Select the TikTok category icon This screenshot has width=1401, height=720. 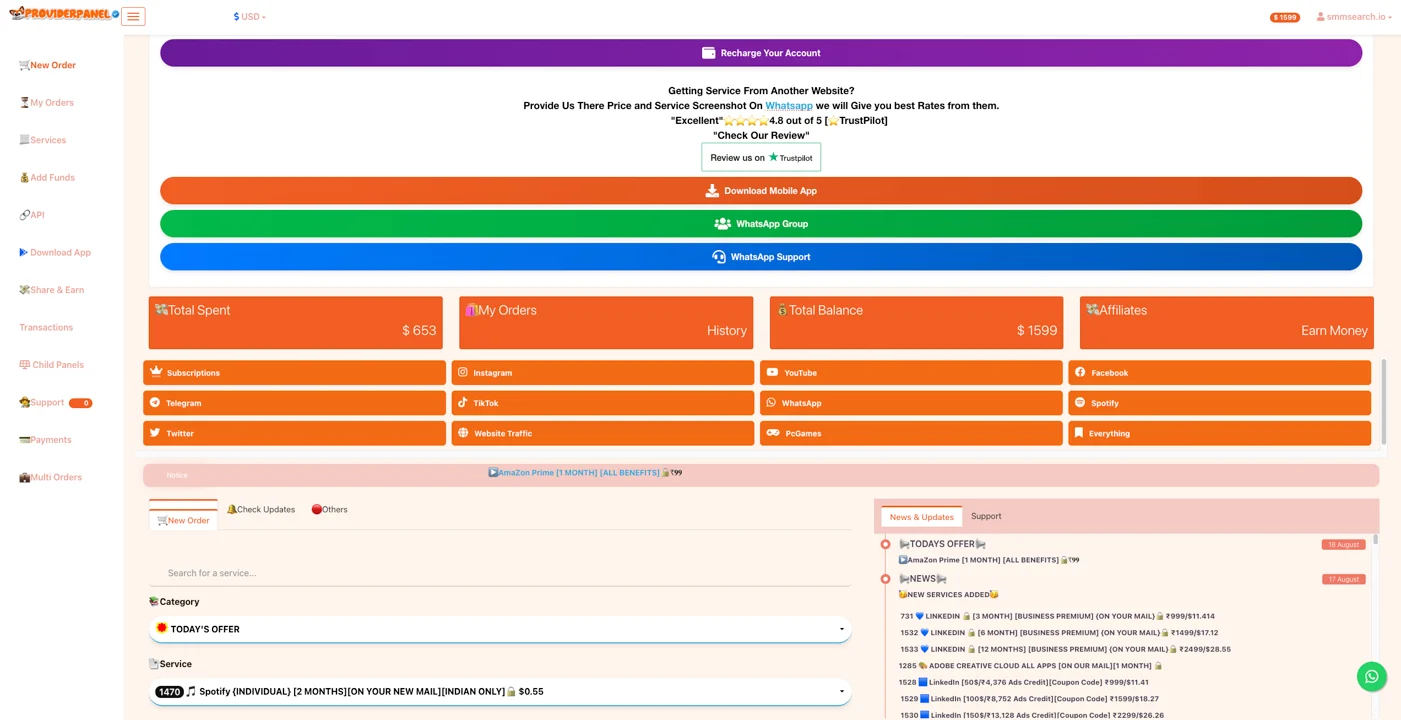463,403
